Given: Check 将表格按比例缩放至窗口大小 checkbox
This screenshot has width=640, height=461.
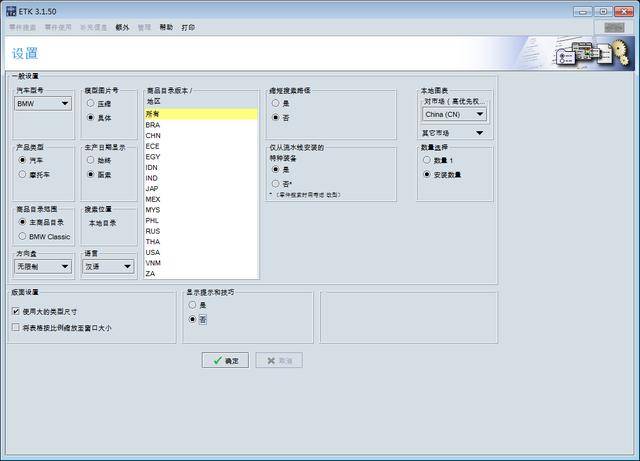Looking at the screenshot, I should tap(16, 327).
